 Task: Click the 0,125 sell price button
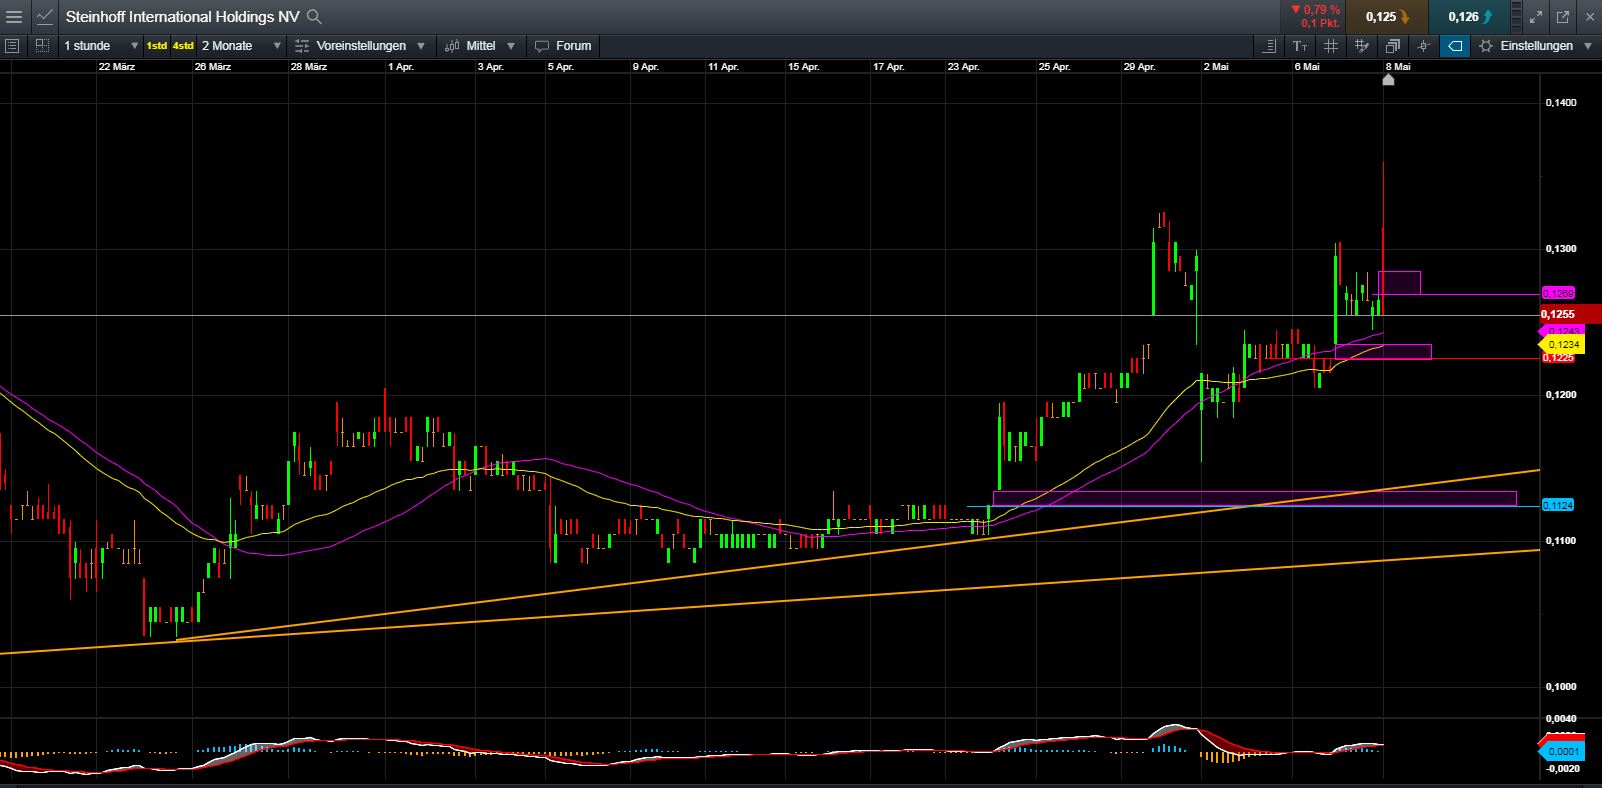(1386, 16)
